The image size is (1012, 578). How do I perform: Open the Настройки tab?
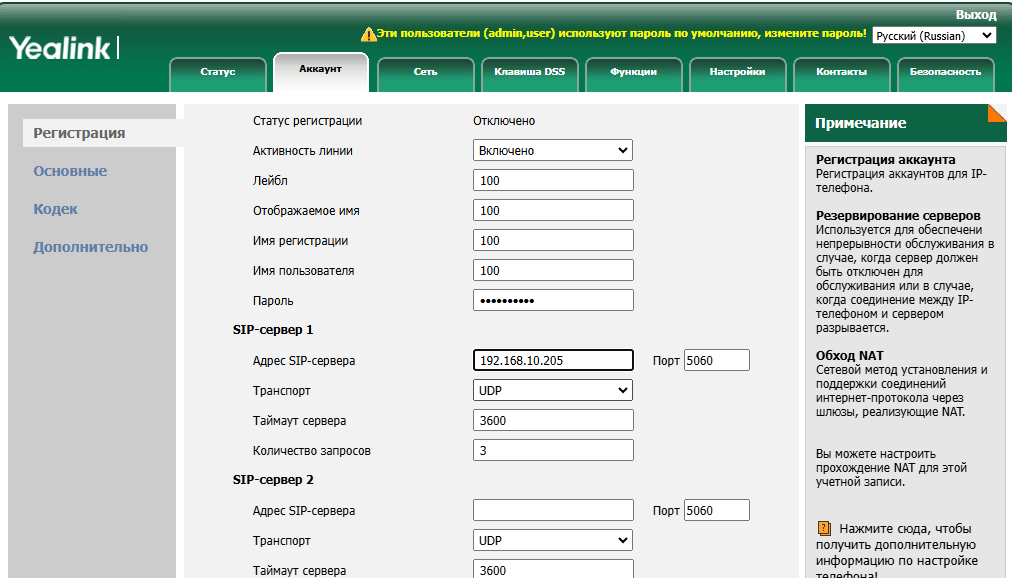[737, 72]
